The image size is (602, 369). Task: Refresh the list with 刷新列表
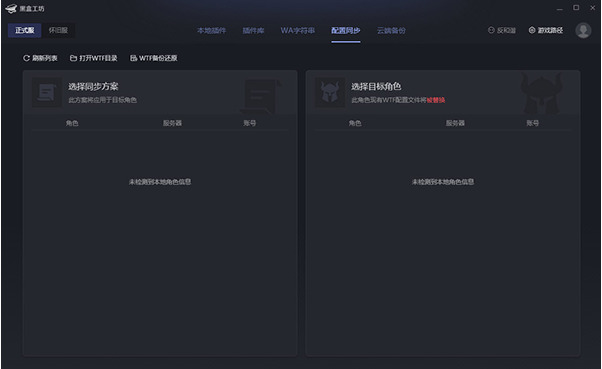(x=40, y=58)
